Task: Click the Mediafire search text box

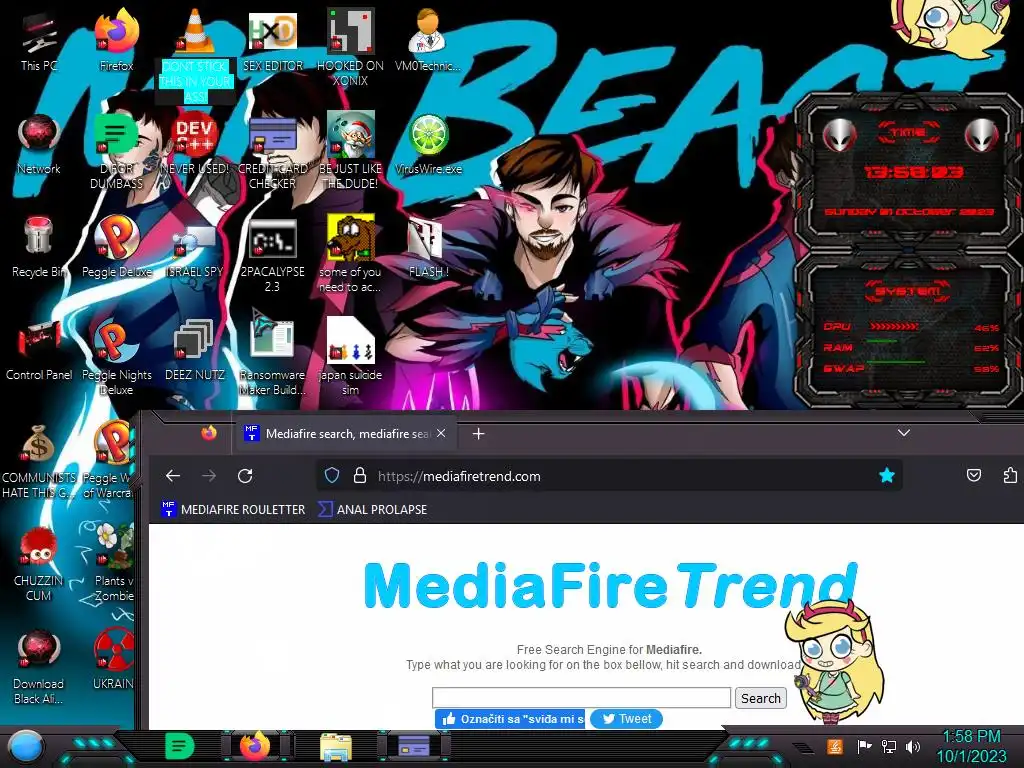Action: [581, 697]
